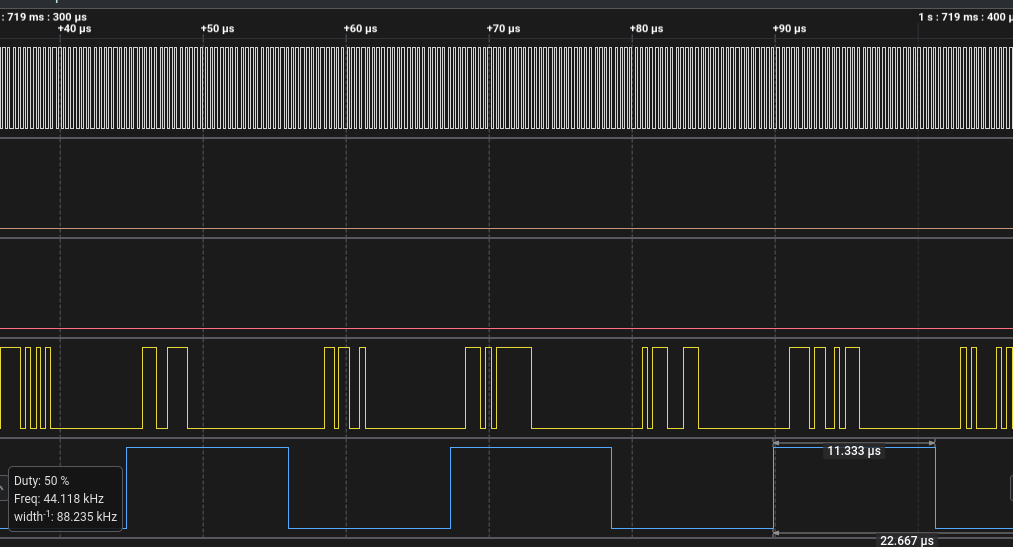
Task: Click the +90 µs time ruler marker
Action: tap(789, 29)
